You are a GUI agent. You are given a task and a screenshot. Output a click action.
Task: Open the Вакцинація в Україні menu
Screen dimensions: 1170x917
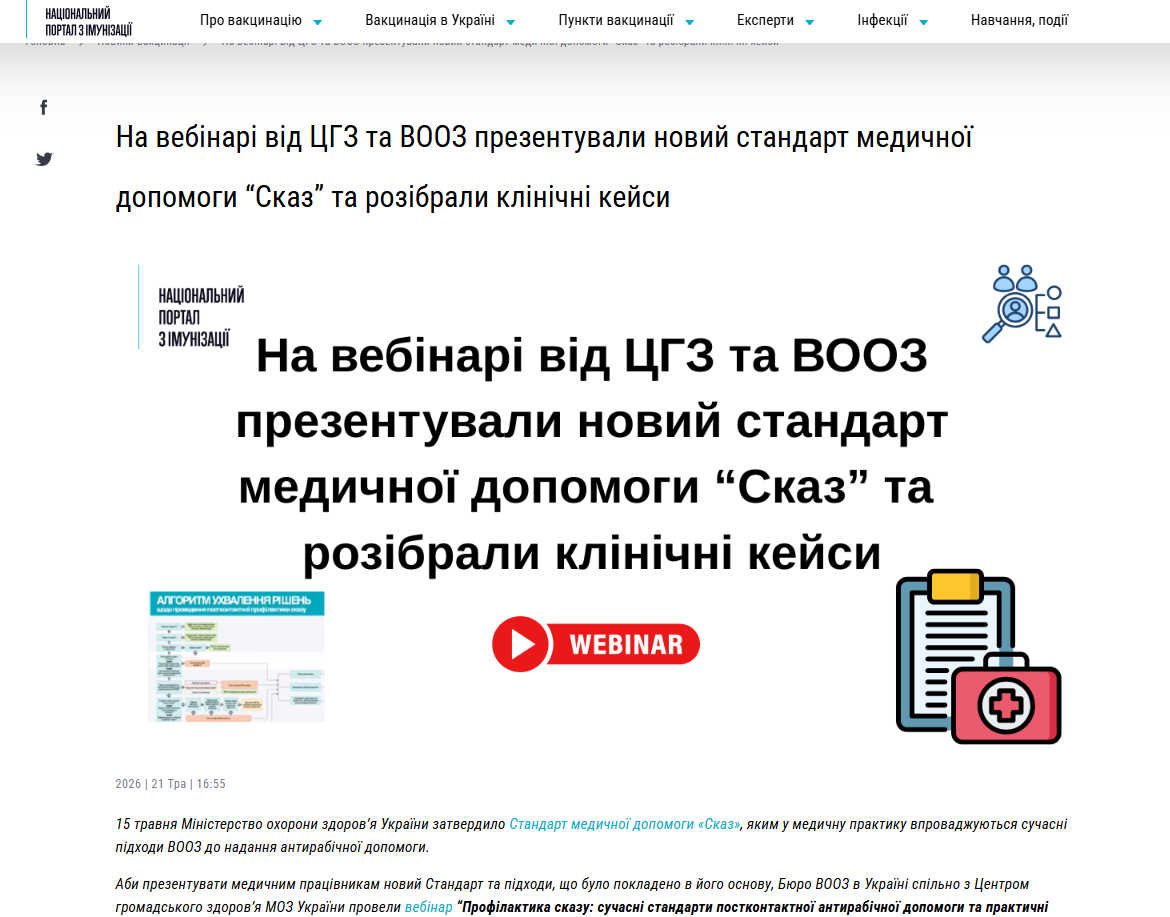tap(430, 20)
